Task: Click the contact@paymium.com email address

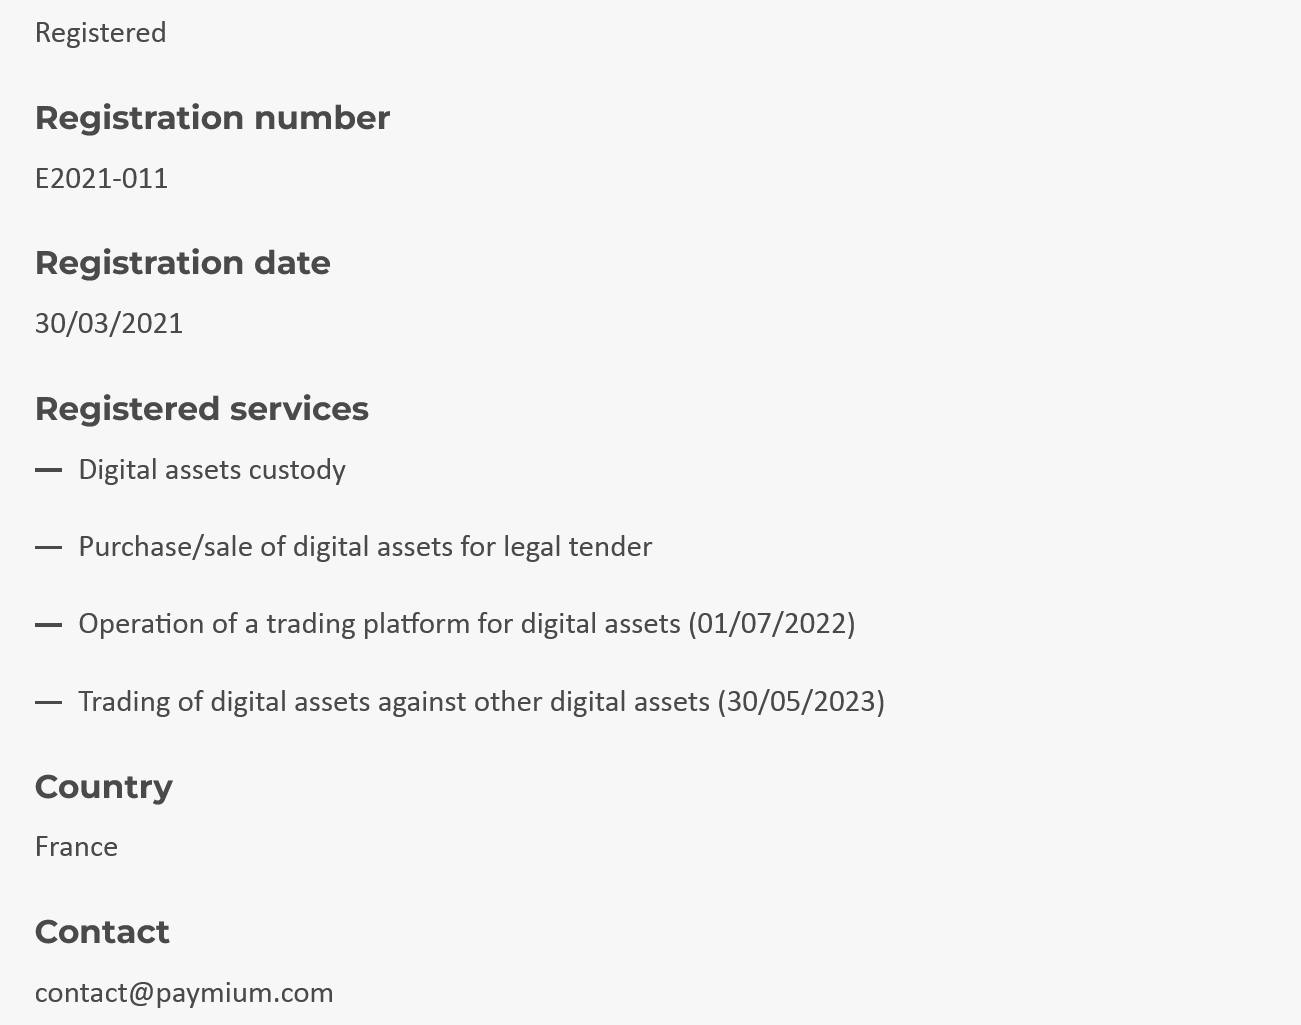Action: tap(184, 993)
